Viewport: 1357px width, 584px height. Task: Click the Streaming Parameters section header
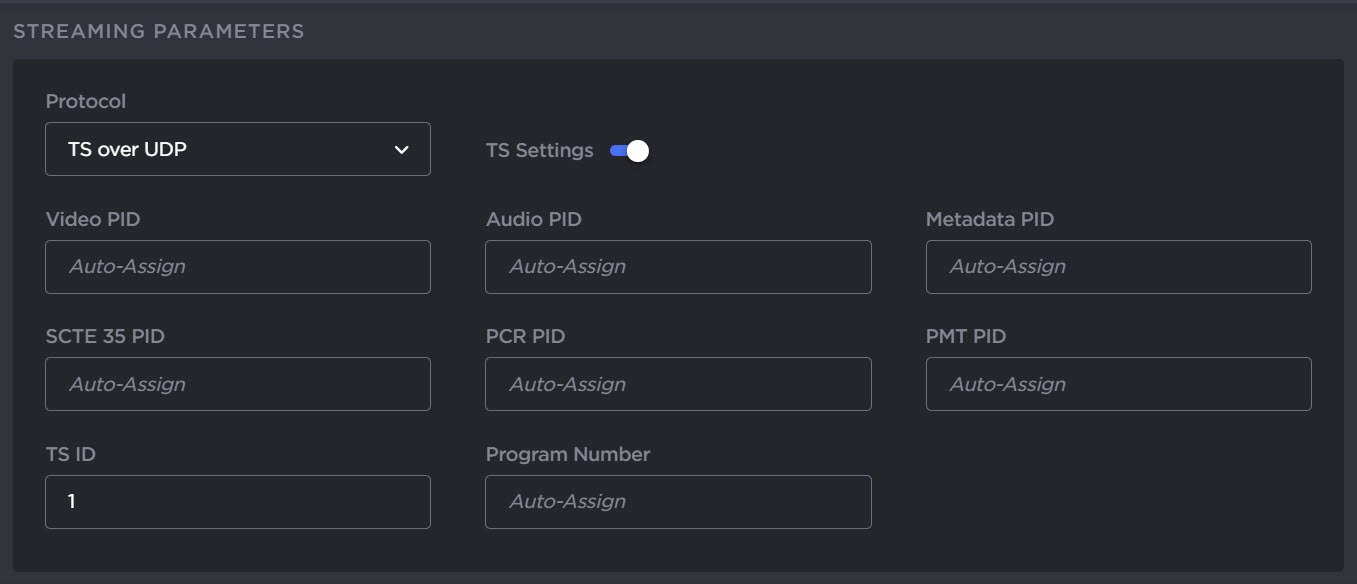pos(158,31)
